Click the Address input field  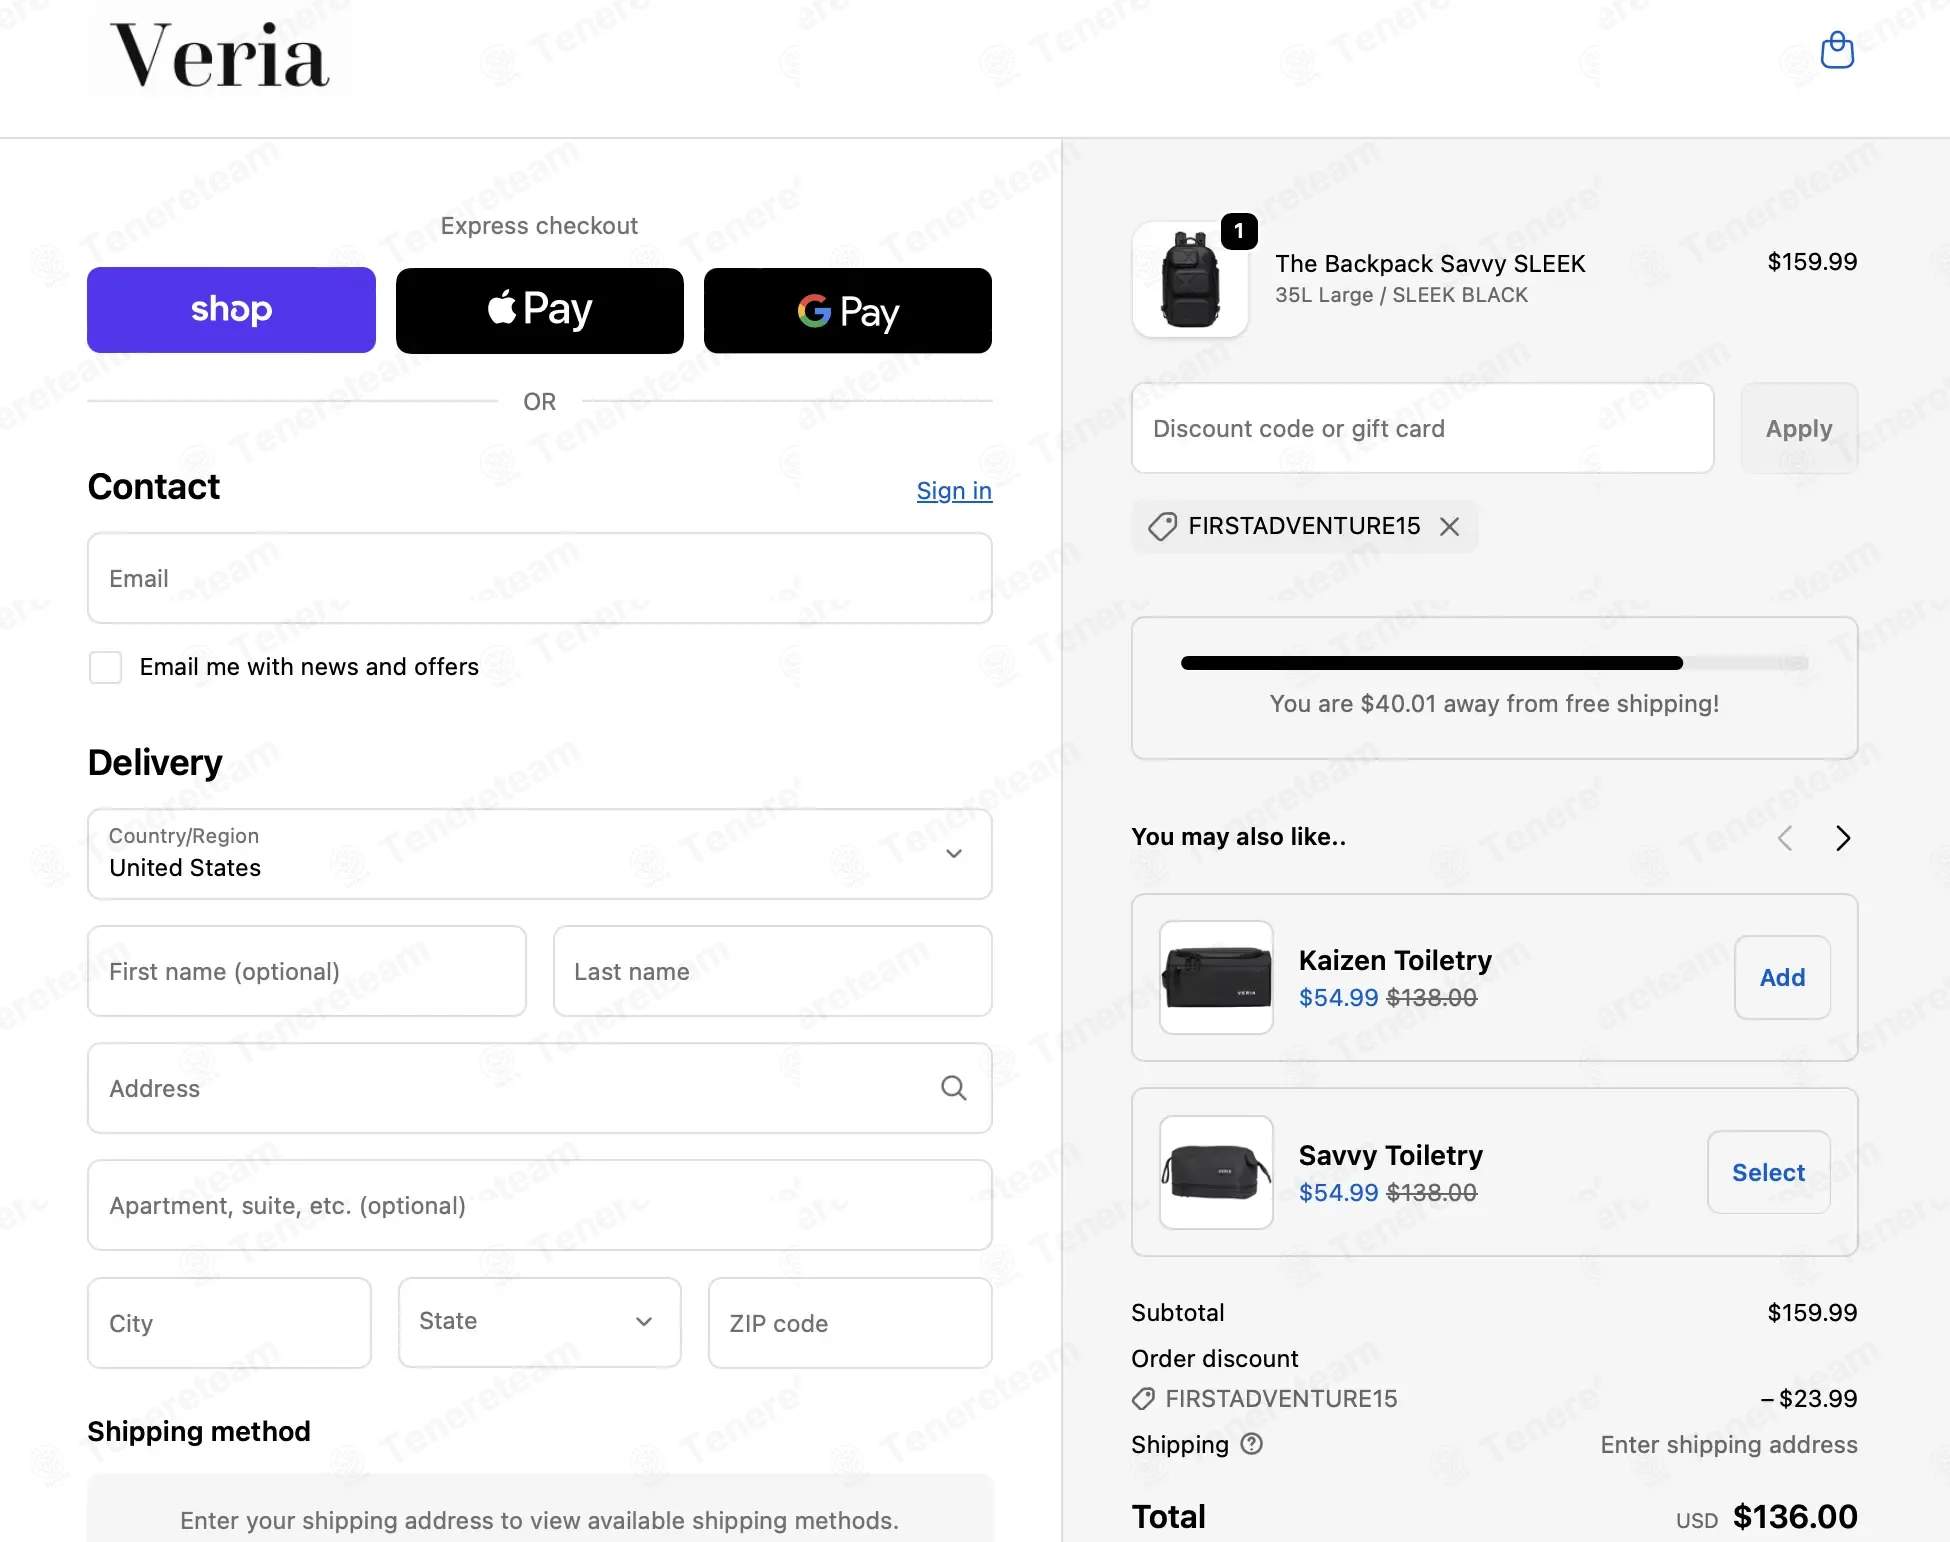540,1088
